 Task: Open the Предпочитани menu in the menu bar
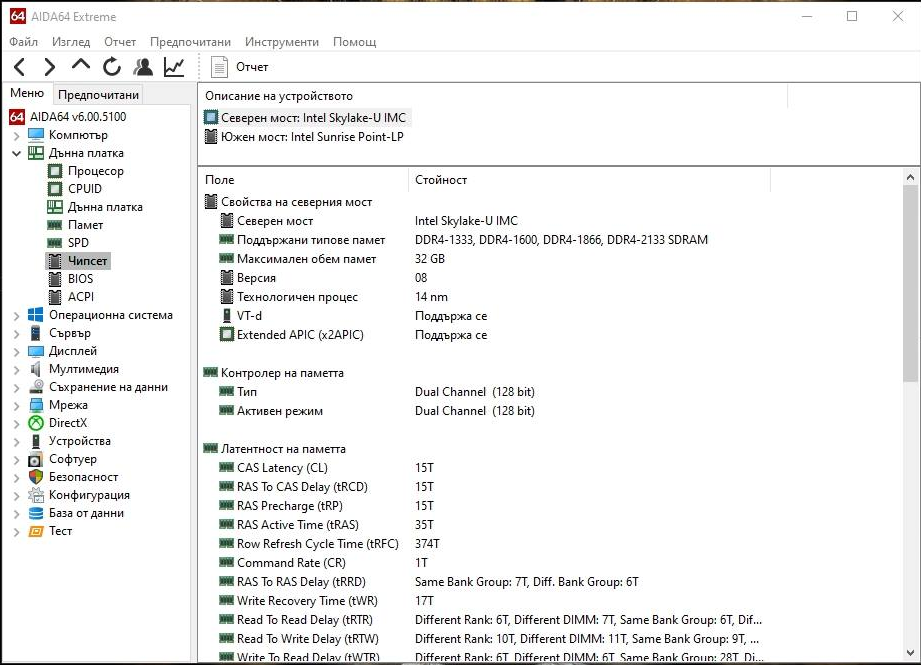pyautogui.click(x=190, y=42)
